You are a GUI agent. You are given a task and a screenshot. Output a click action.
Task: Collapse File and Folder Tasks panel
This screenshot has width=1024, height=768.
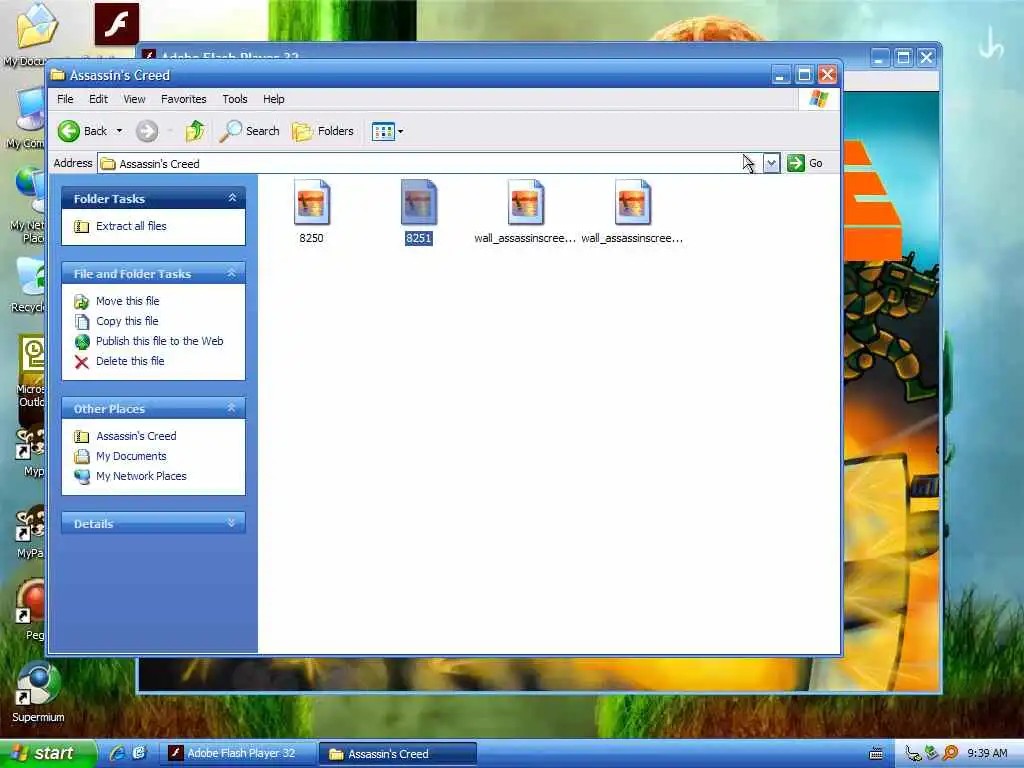(232, 273)
